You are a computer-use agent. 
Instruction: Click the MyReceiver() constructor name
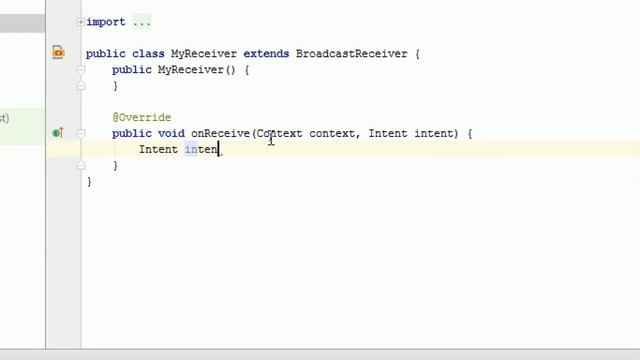click(x=197, y=70)
